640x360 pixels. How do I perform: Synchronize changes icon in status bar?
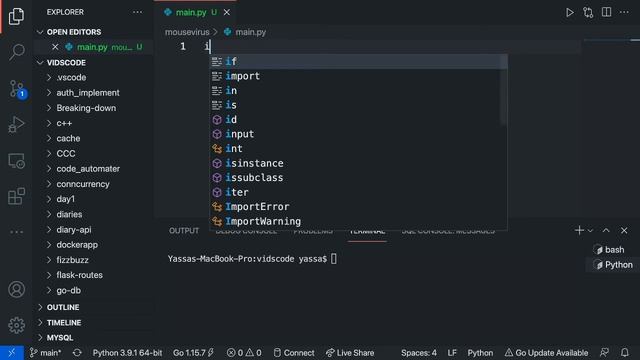(x=77, y=353)
